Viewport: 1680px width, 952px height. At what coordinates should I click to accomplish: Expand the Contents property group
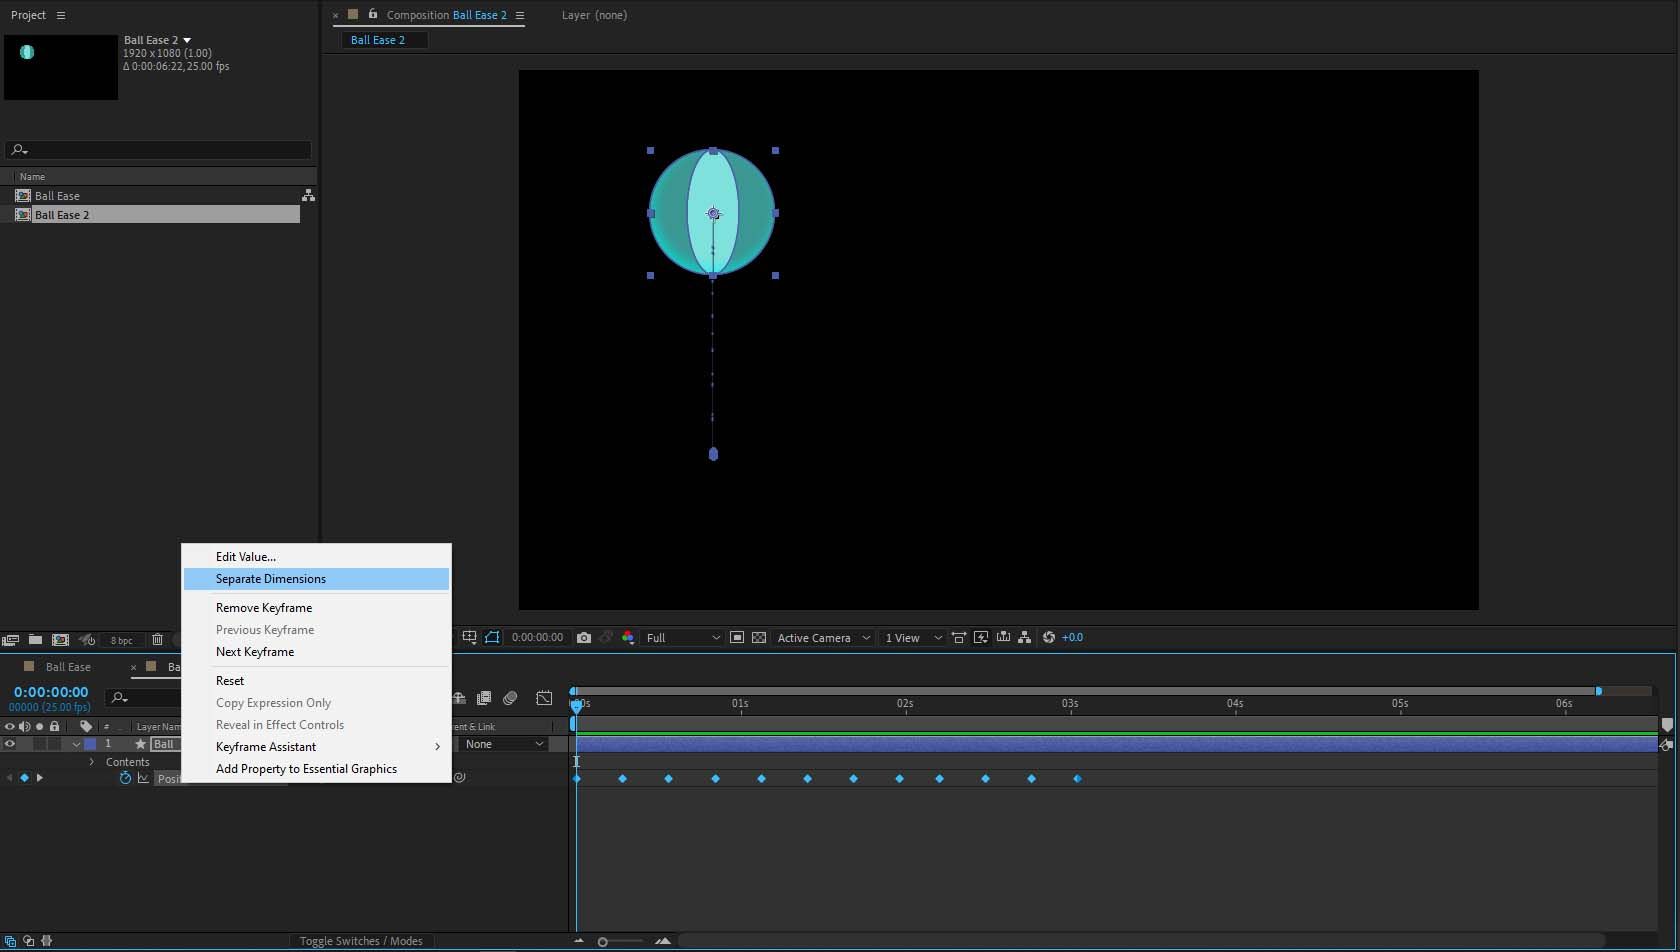click(x=92, y=762)
